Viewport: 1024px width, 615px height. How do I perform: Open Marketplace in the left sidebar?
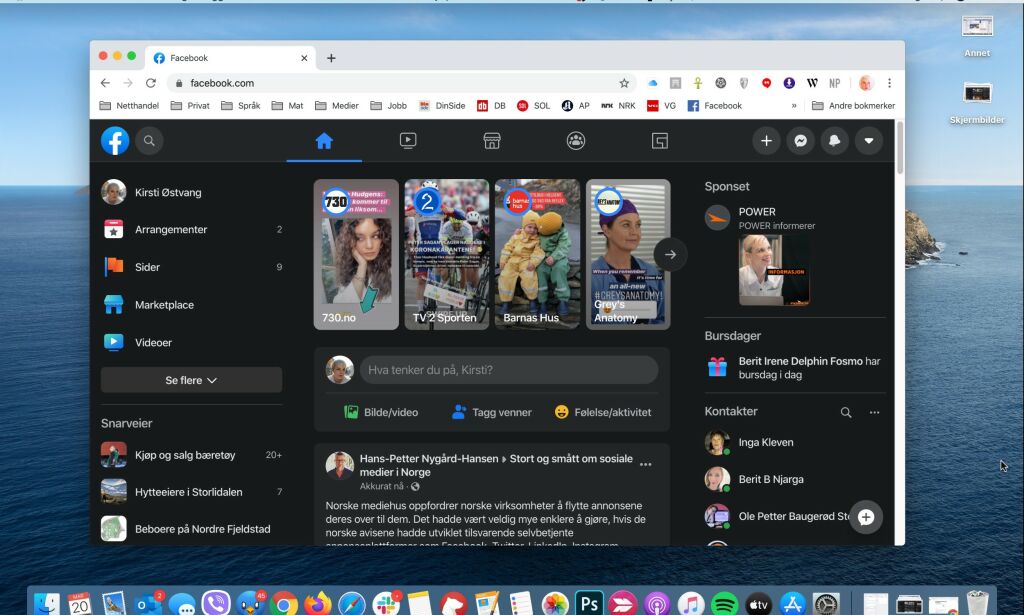click(191, 304)
